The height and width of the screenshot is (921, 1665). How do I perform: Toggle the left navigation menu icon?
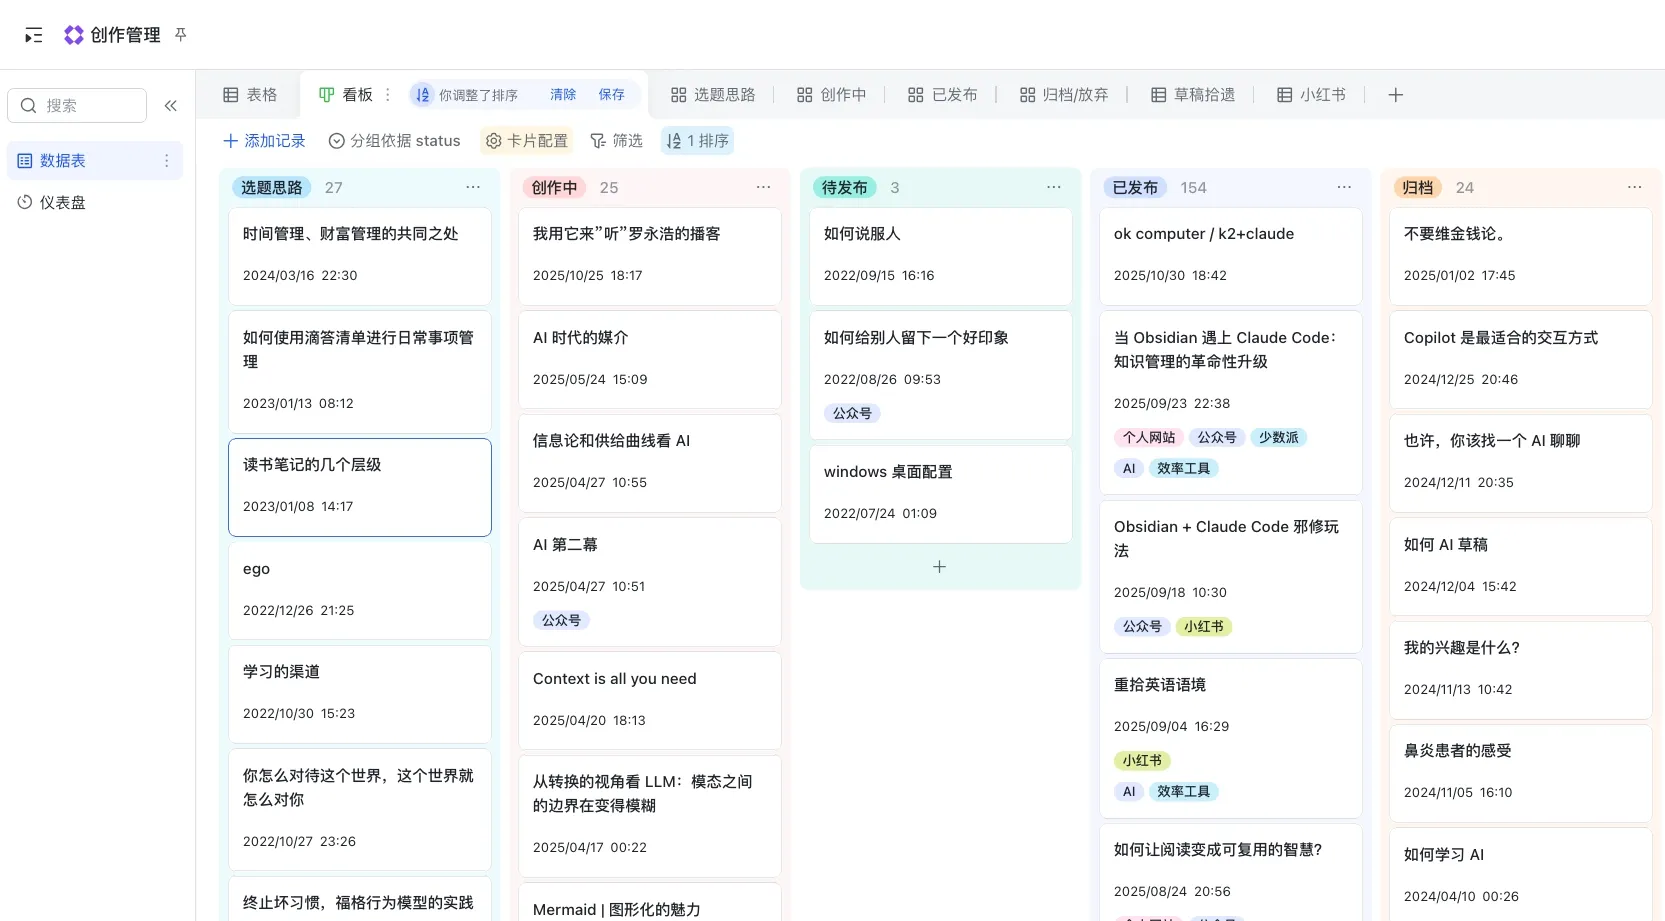(34, 36)
